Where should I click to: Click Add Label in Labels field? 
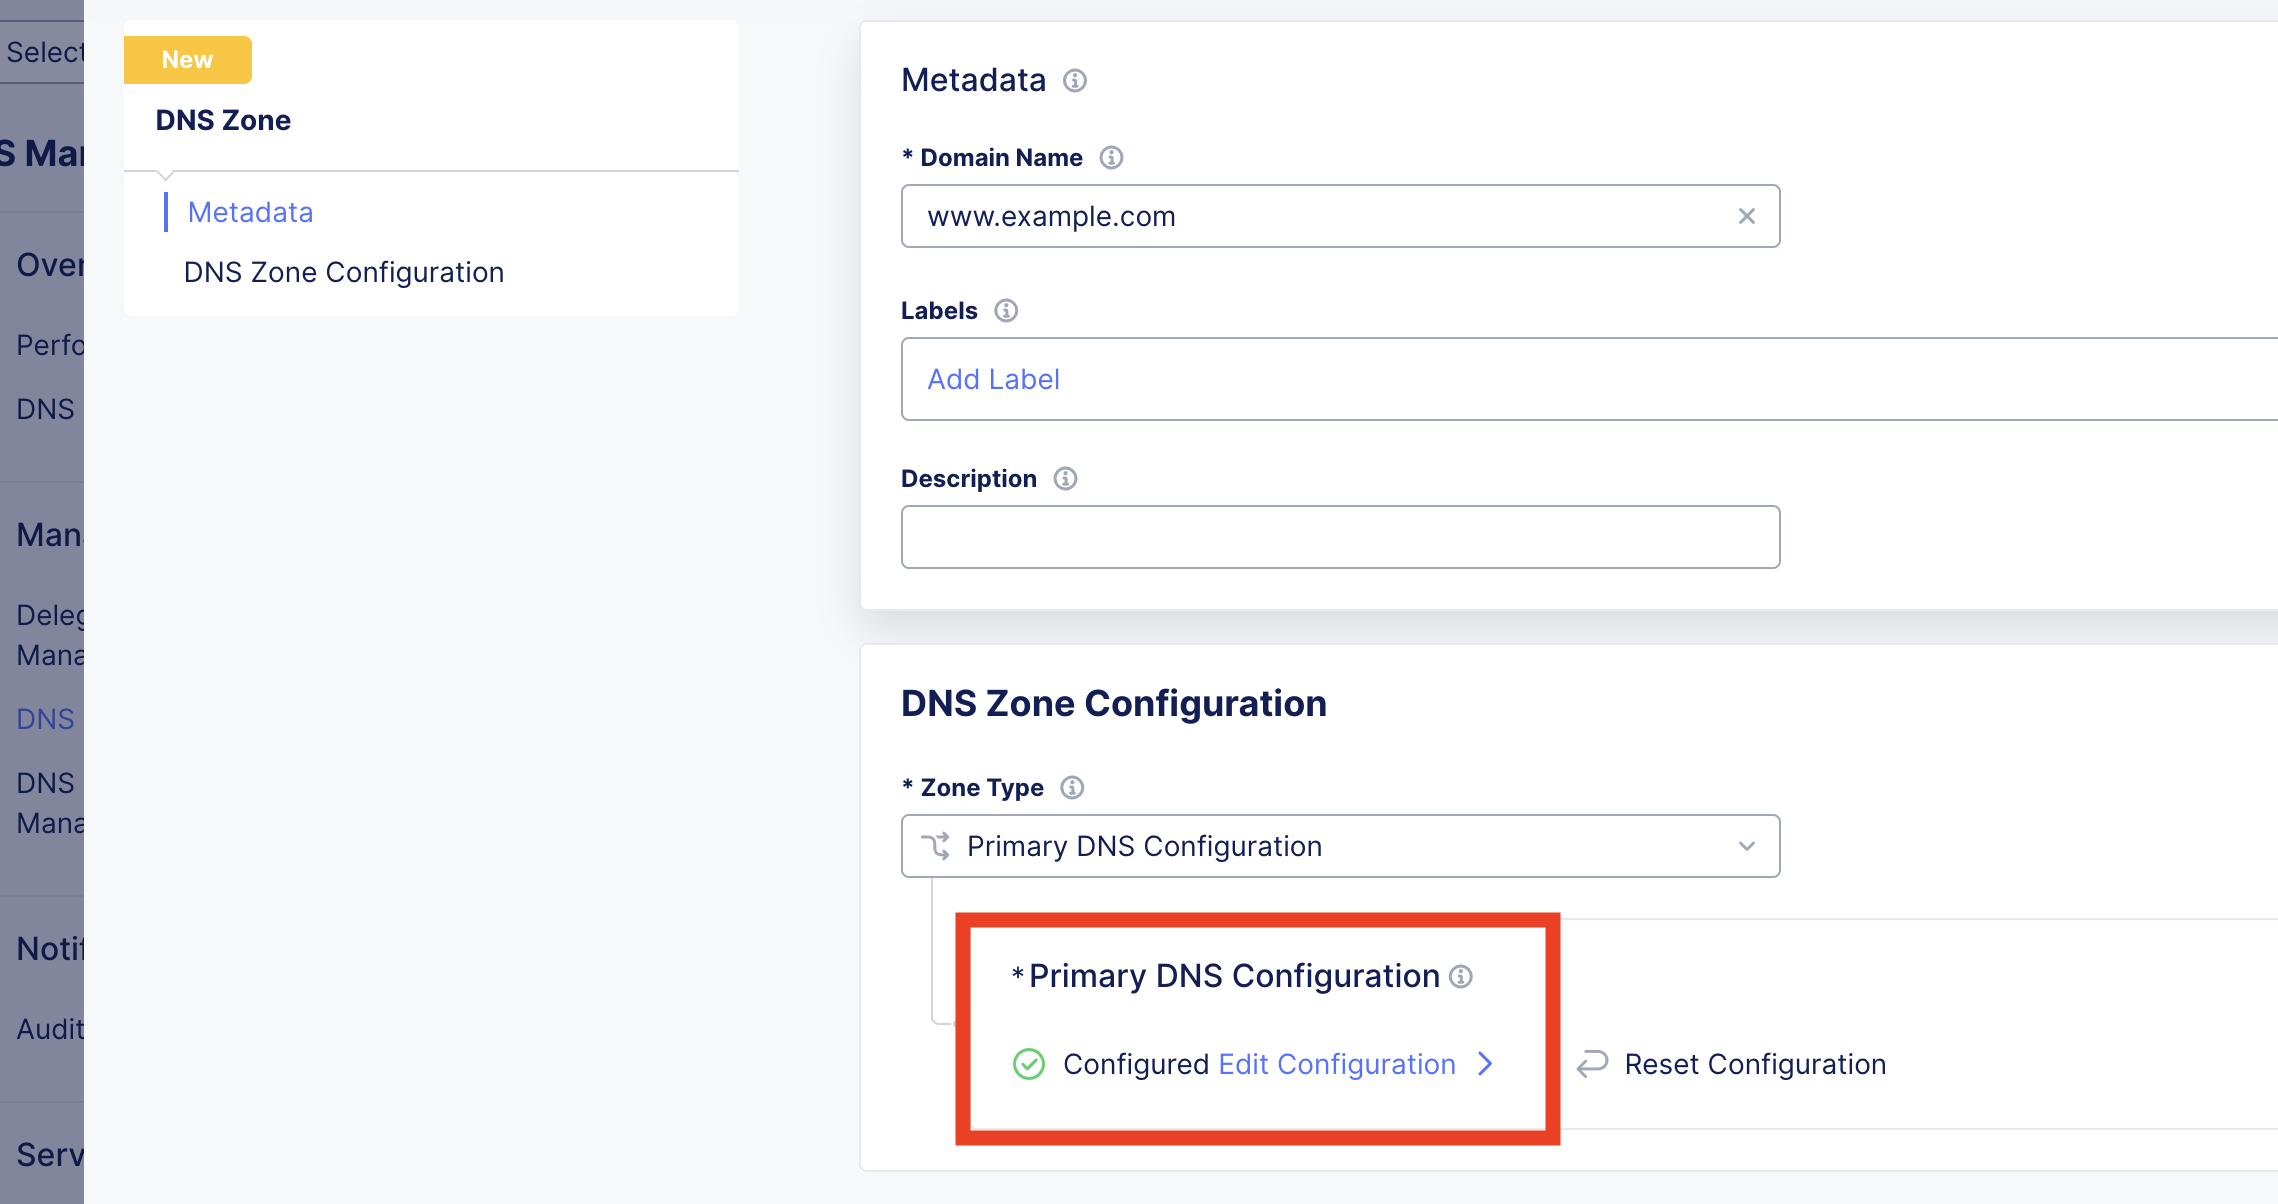pos(993,379)
